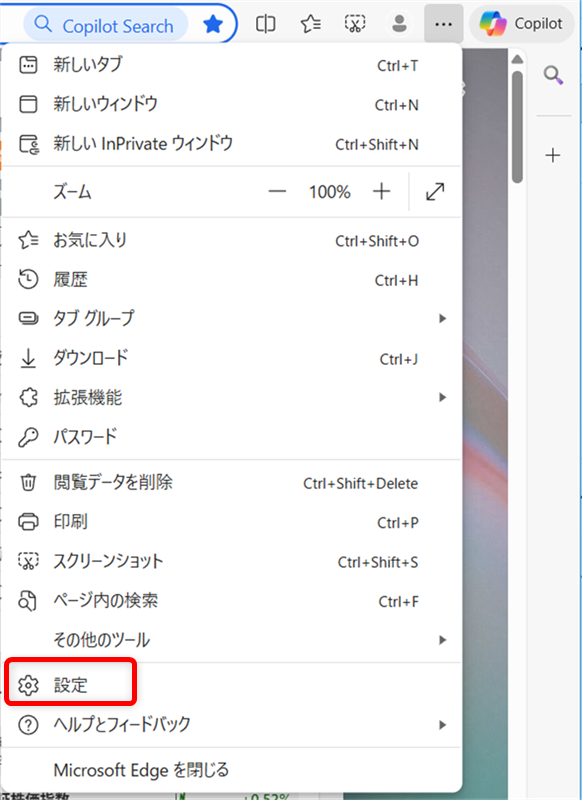This screenshot has height=800, width=582.
Task: Select ページ内の検索 menu item
Action: pyautogui.click(x=231, y=601)
